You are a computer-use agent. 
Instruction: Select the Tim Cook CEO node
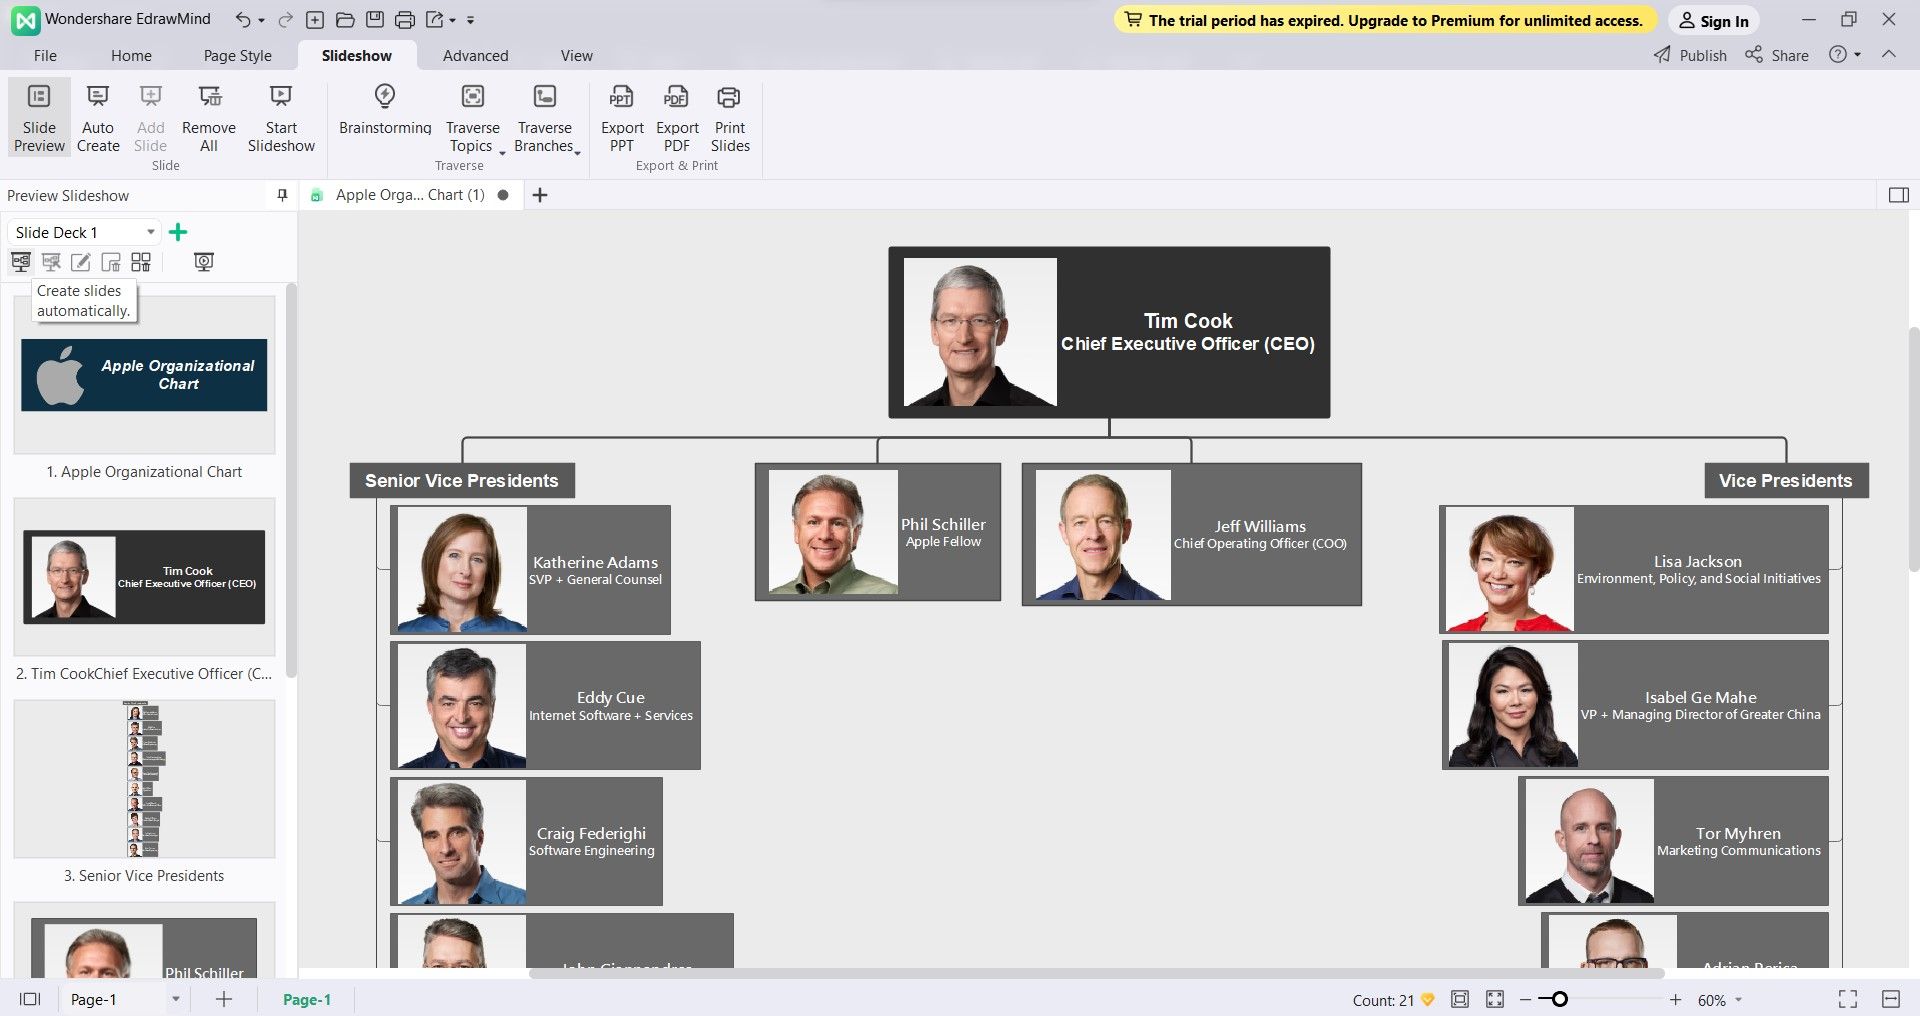1109,332
